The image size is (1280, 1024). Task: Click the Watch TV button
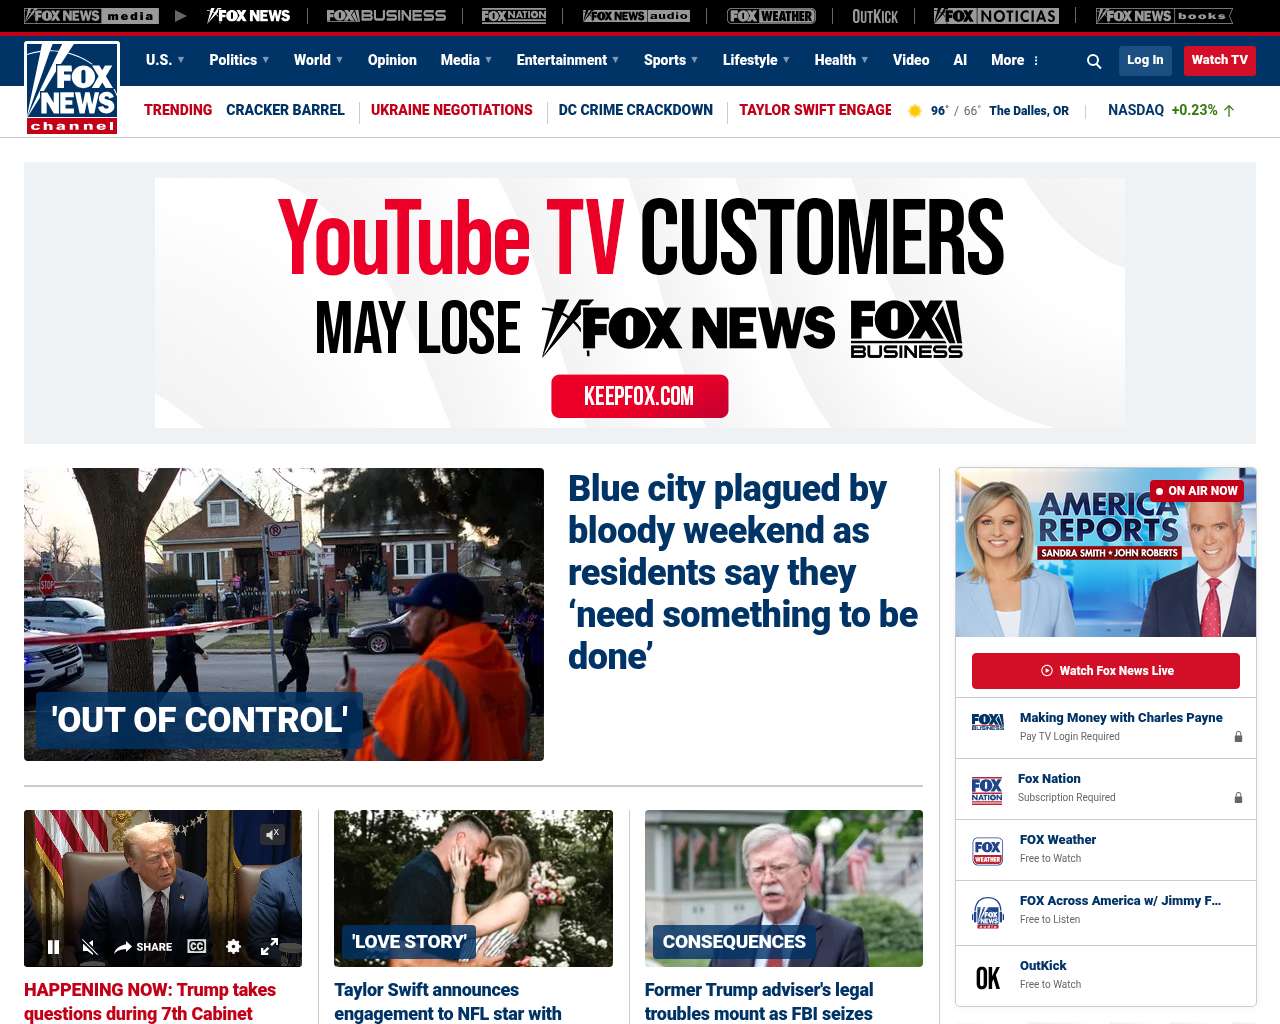pos(1219,60)
